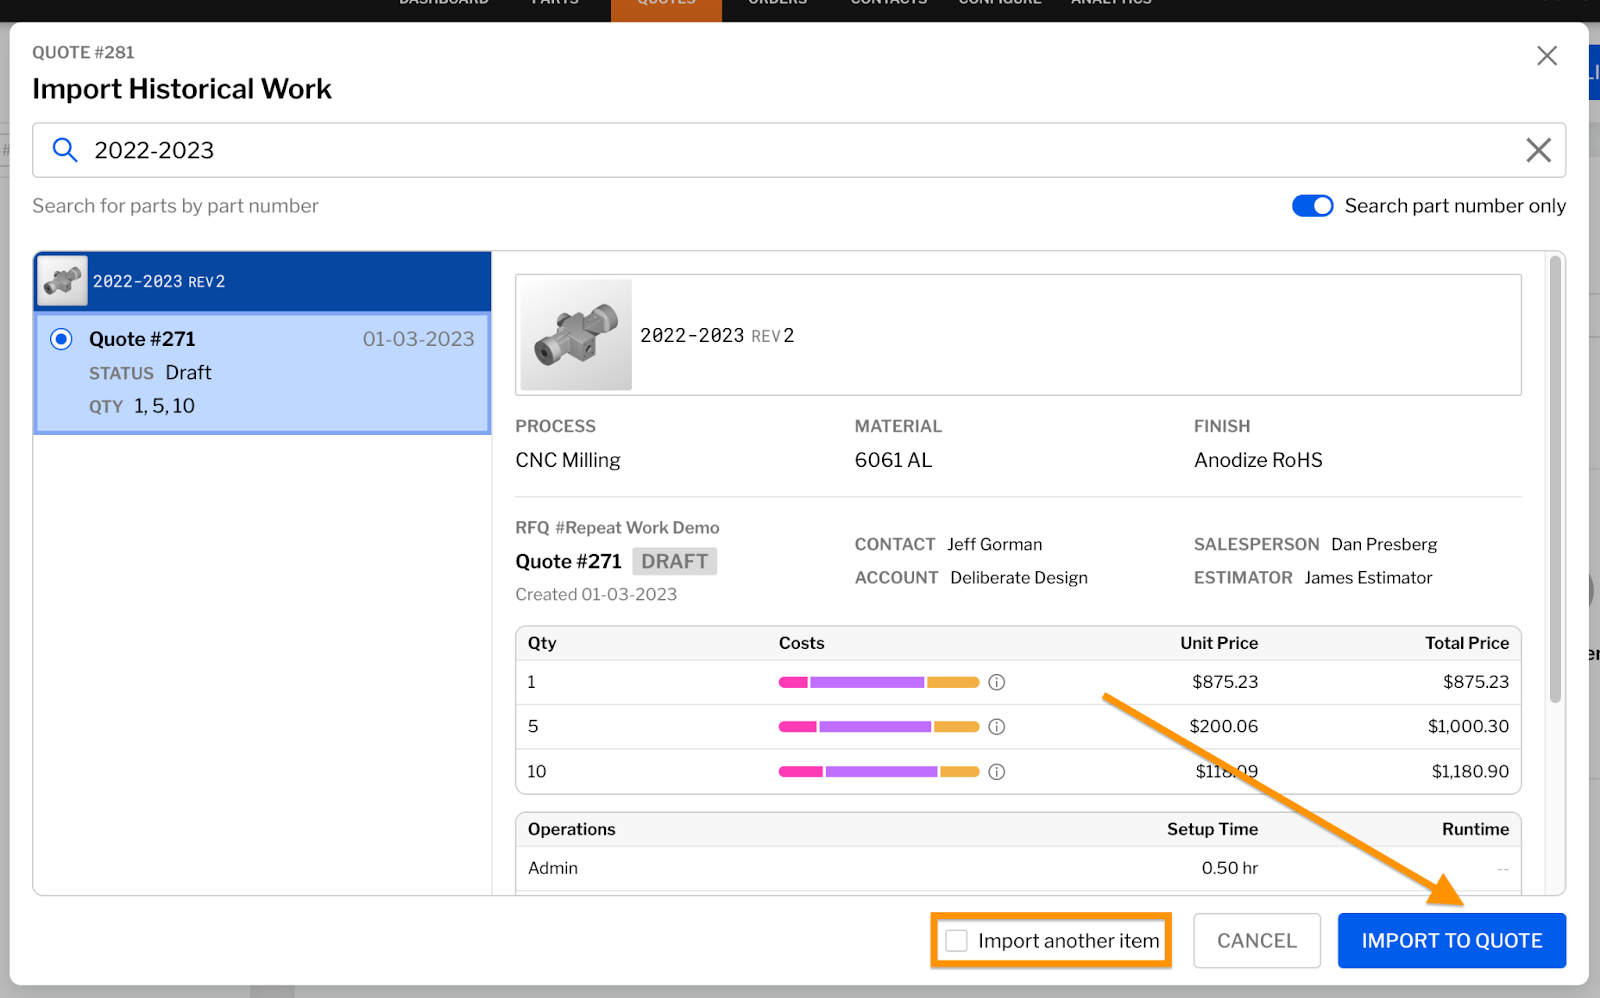Click account name Deliberate Design
1600x998 pixels.
pos(1019,578)
